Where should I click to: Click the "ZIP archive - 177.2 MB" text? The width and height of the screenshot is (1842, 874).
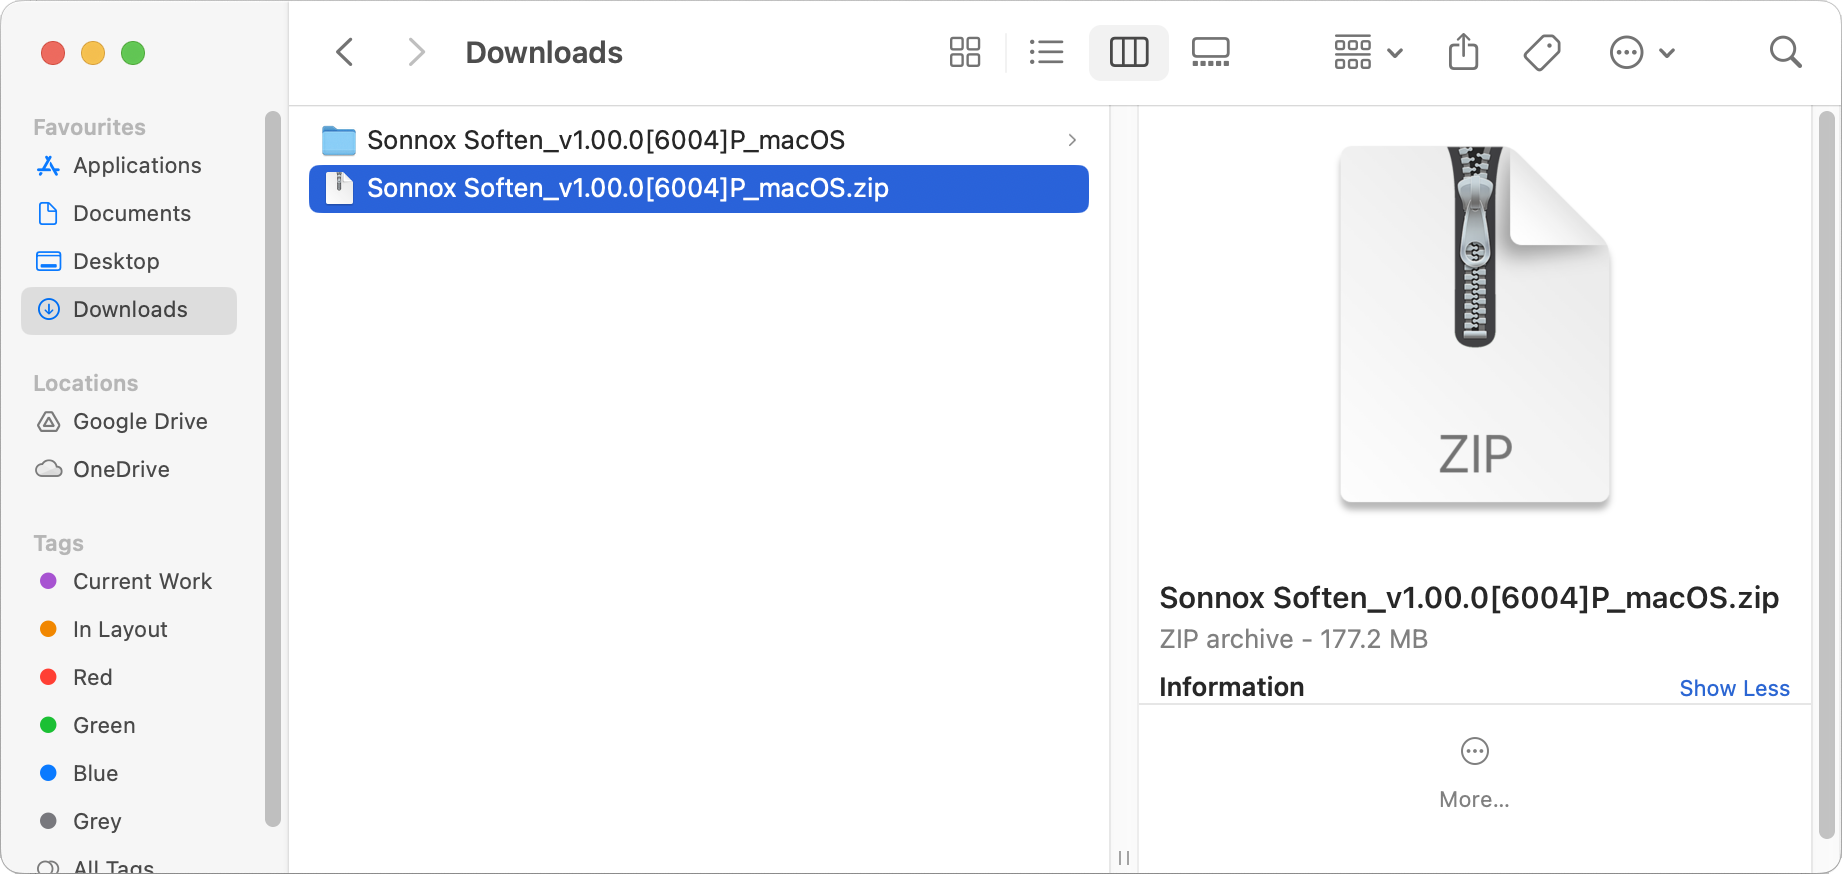[x=1293, y=639]
